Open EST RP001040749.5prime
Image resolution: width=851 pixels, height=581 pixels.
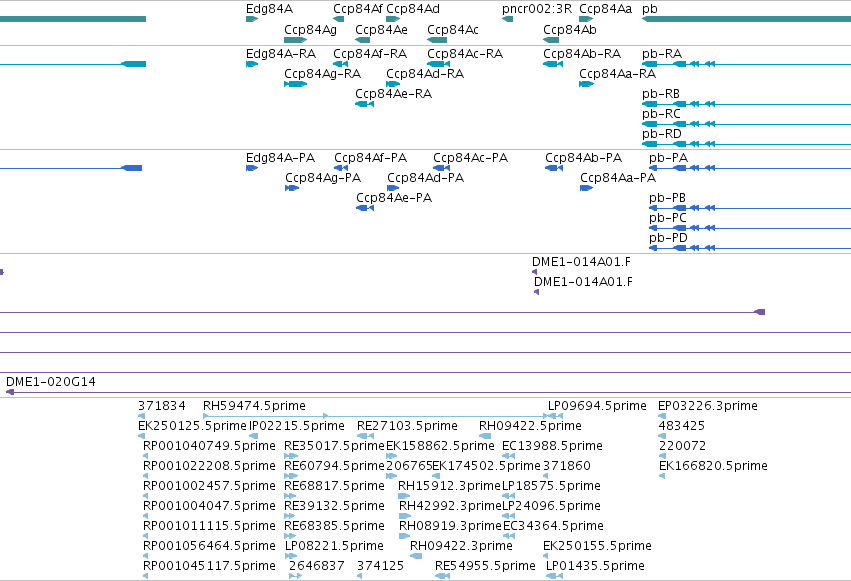pyautogui.click(x=209, y=446)
